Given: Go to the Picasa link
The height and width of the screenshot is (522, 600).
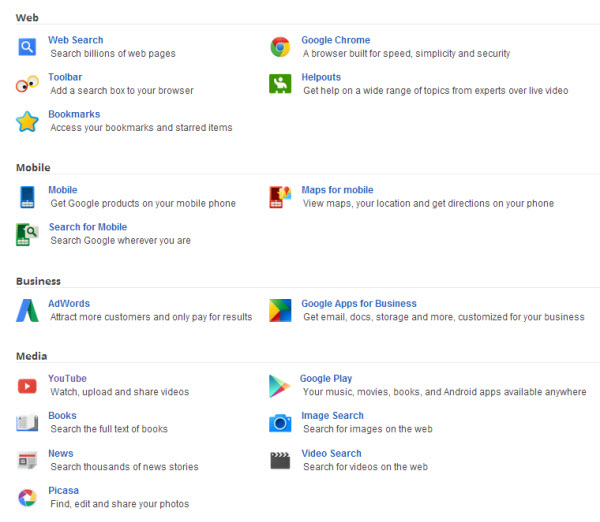Looking at the screenshot, I should pyautogui.click(x=64, y=491).
